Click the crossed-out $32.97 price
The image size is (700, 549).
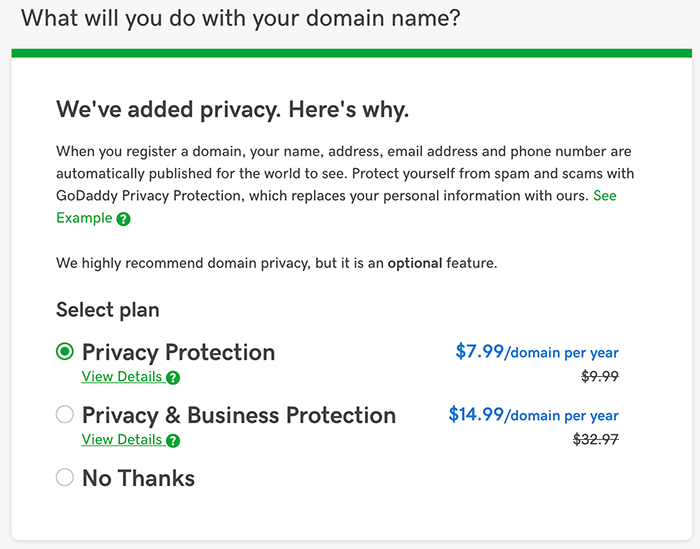pos(596,439)
